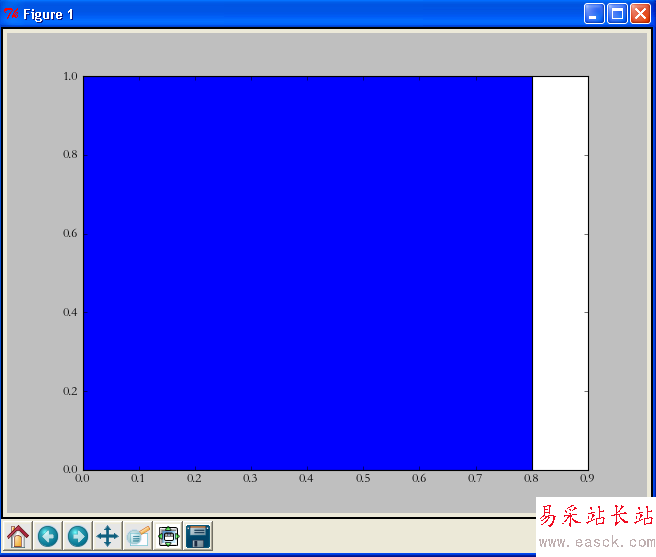Click the x-axis label 0.6

click(419, 478)
